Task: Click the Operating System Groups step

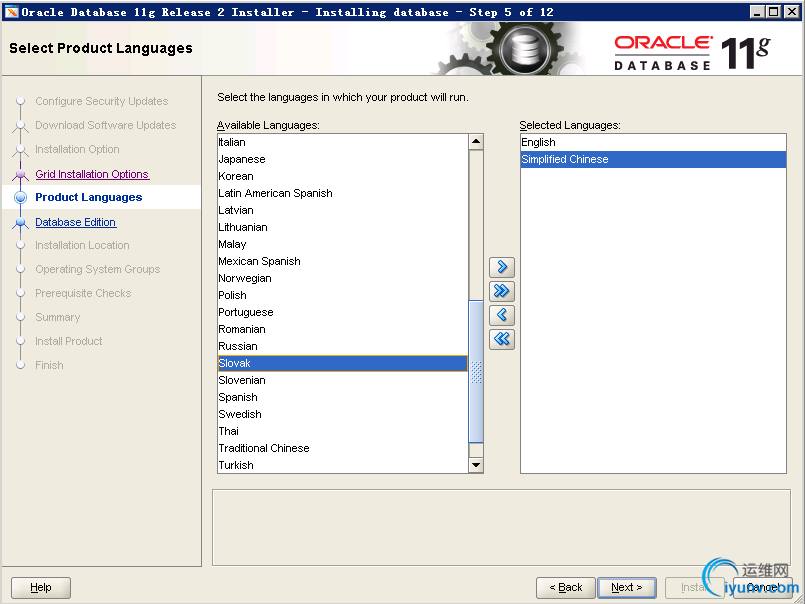Action: point(98,269)
